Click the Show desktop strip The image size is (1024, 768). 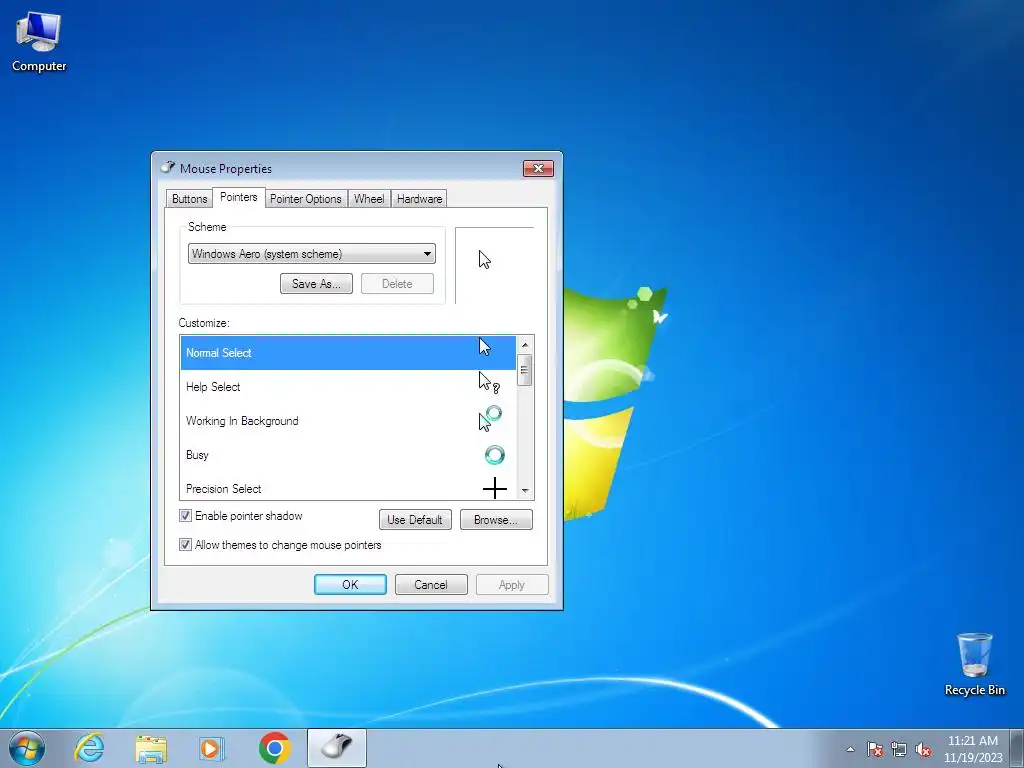pos(1017,748)
